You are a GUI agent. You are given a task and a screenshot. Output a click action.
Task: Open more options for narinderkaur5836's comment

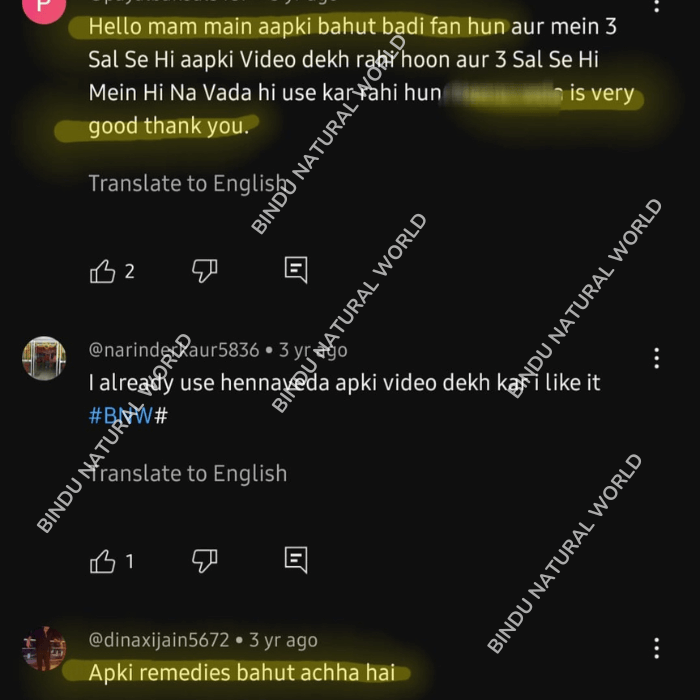656,358
